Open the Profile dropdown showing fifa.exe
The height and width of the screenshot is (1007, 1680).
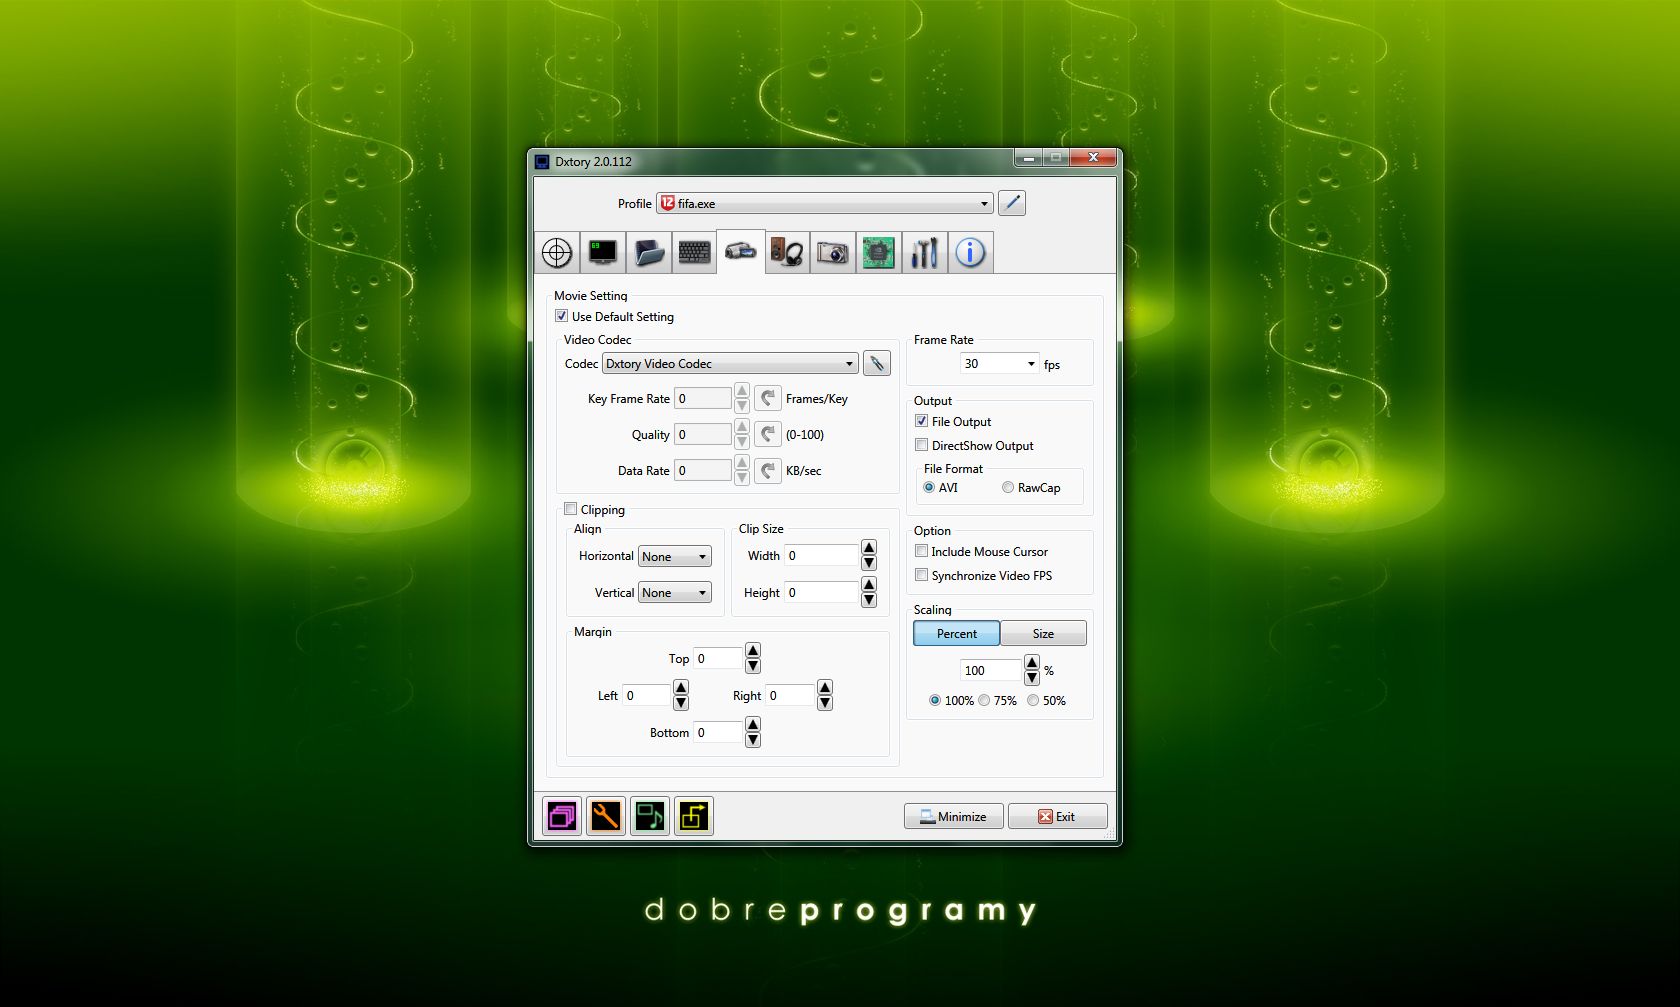tap(825, 203)
